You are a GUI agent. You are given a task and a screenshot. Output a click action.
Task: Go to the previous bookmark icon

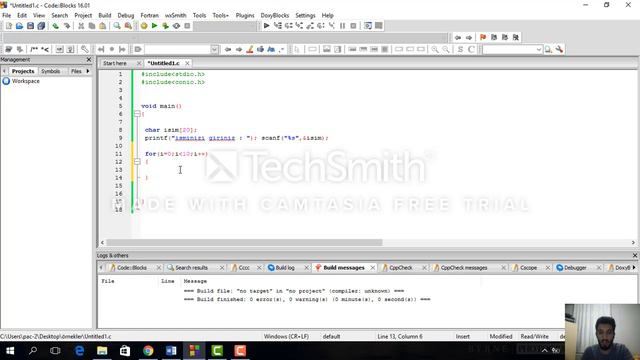click(x=494, y=38)
